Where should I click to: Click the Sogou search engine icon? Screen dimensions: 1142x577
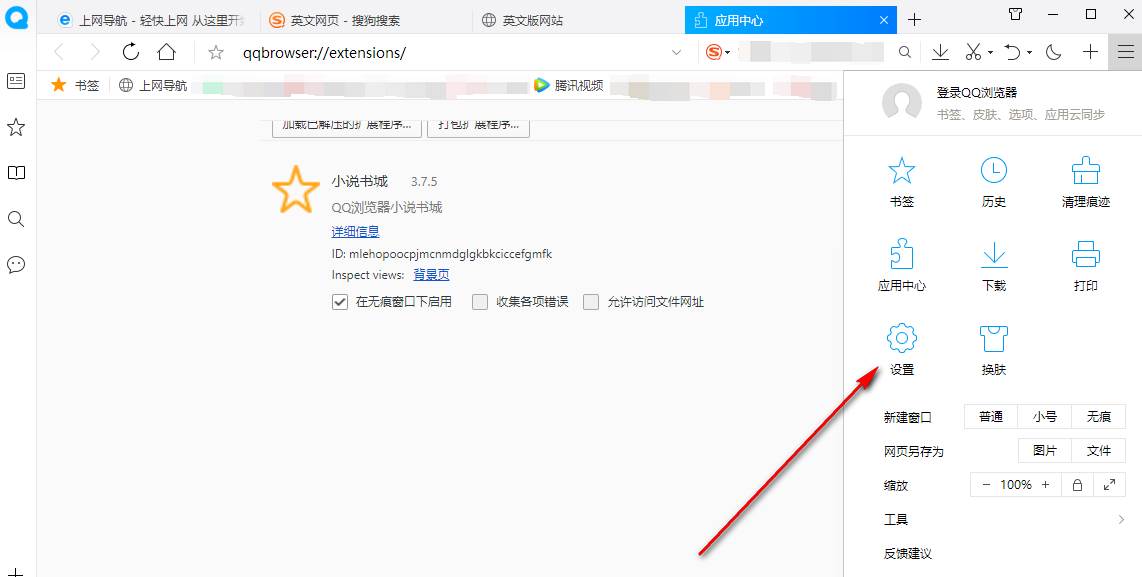(x=714, y=52)
